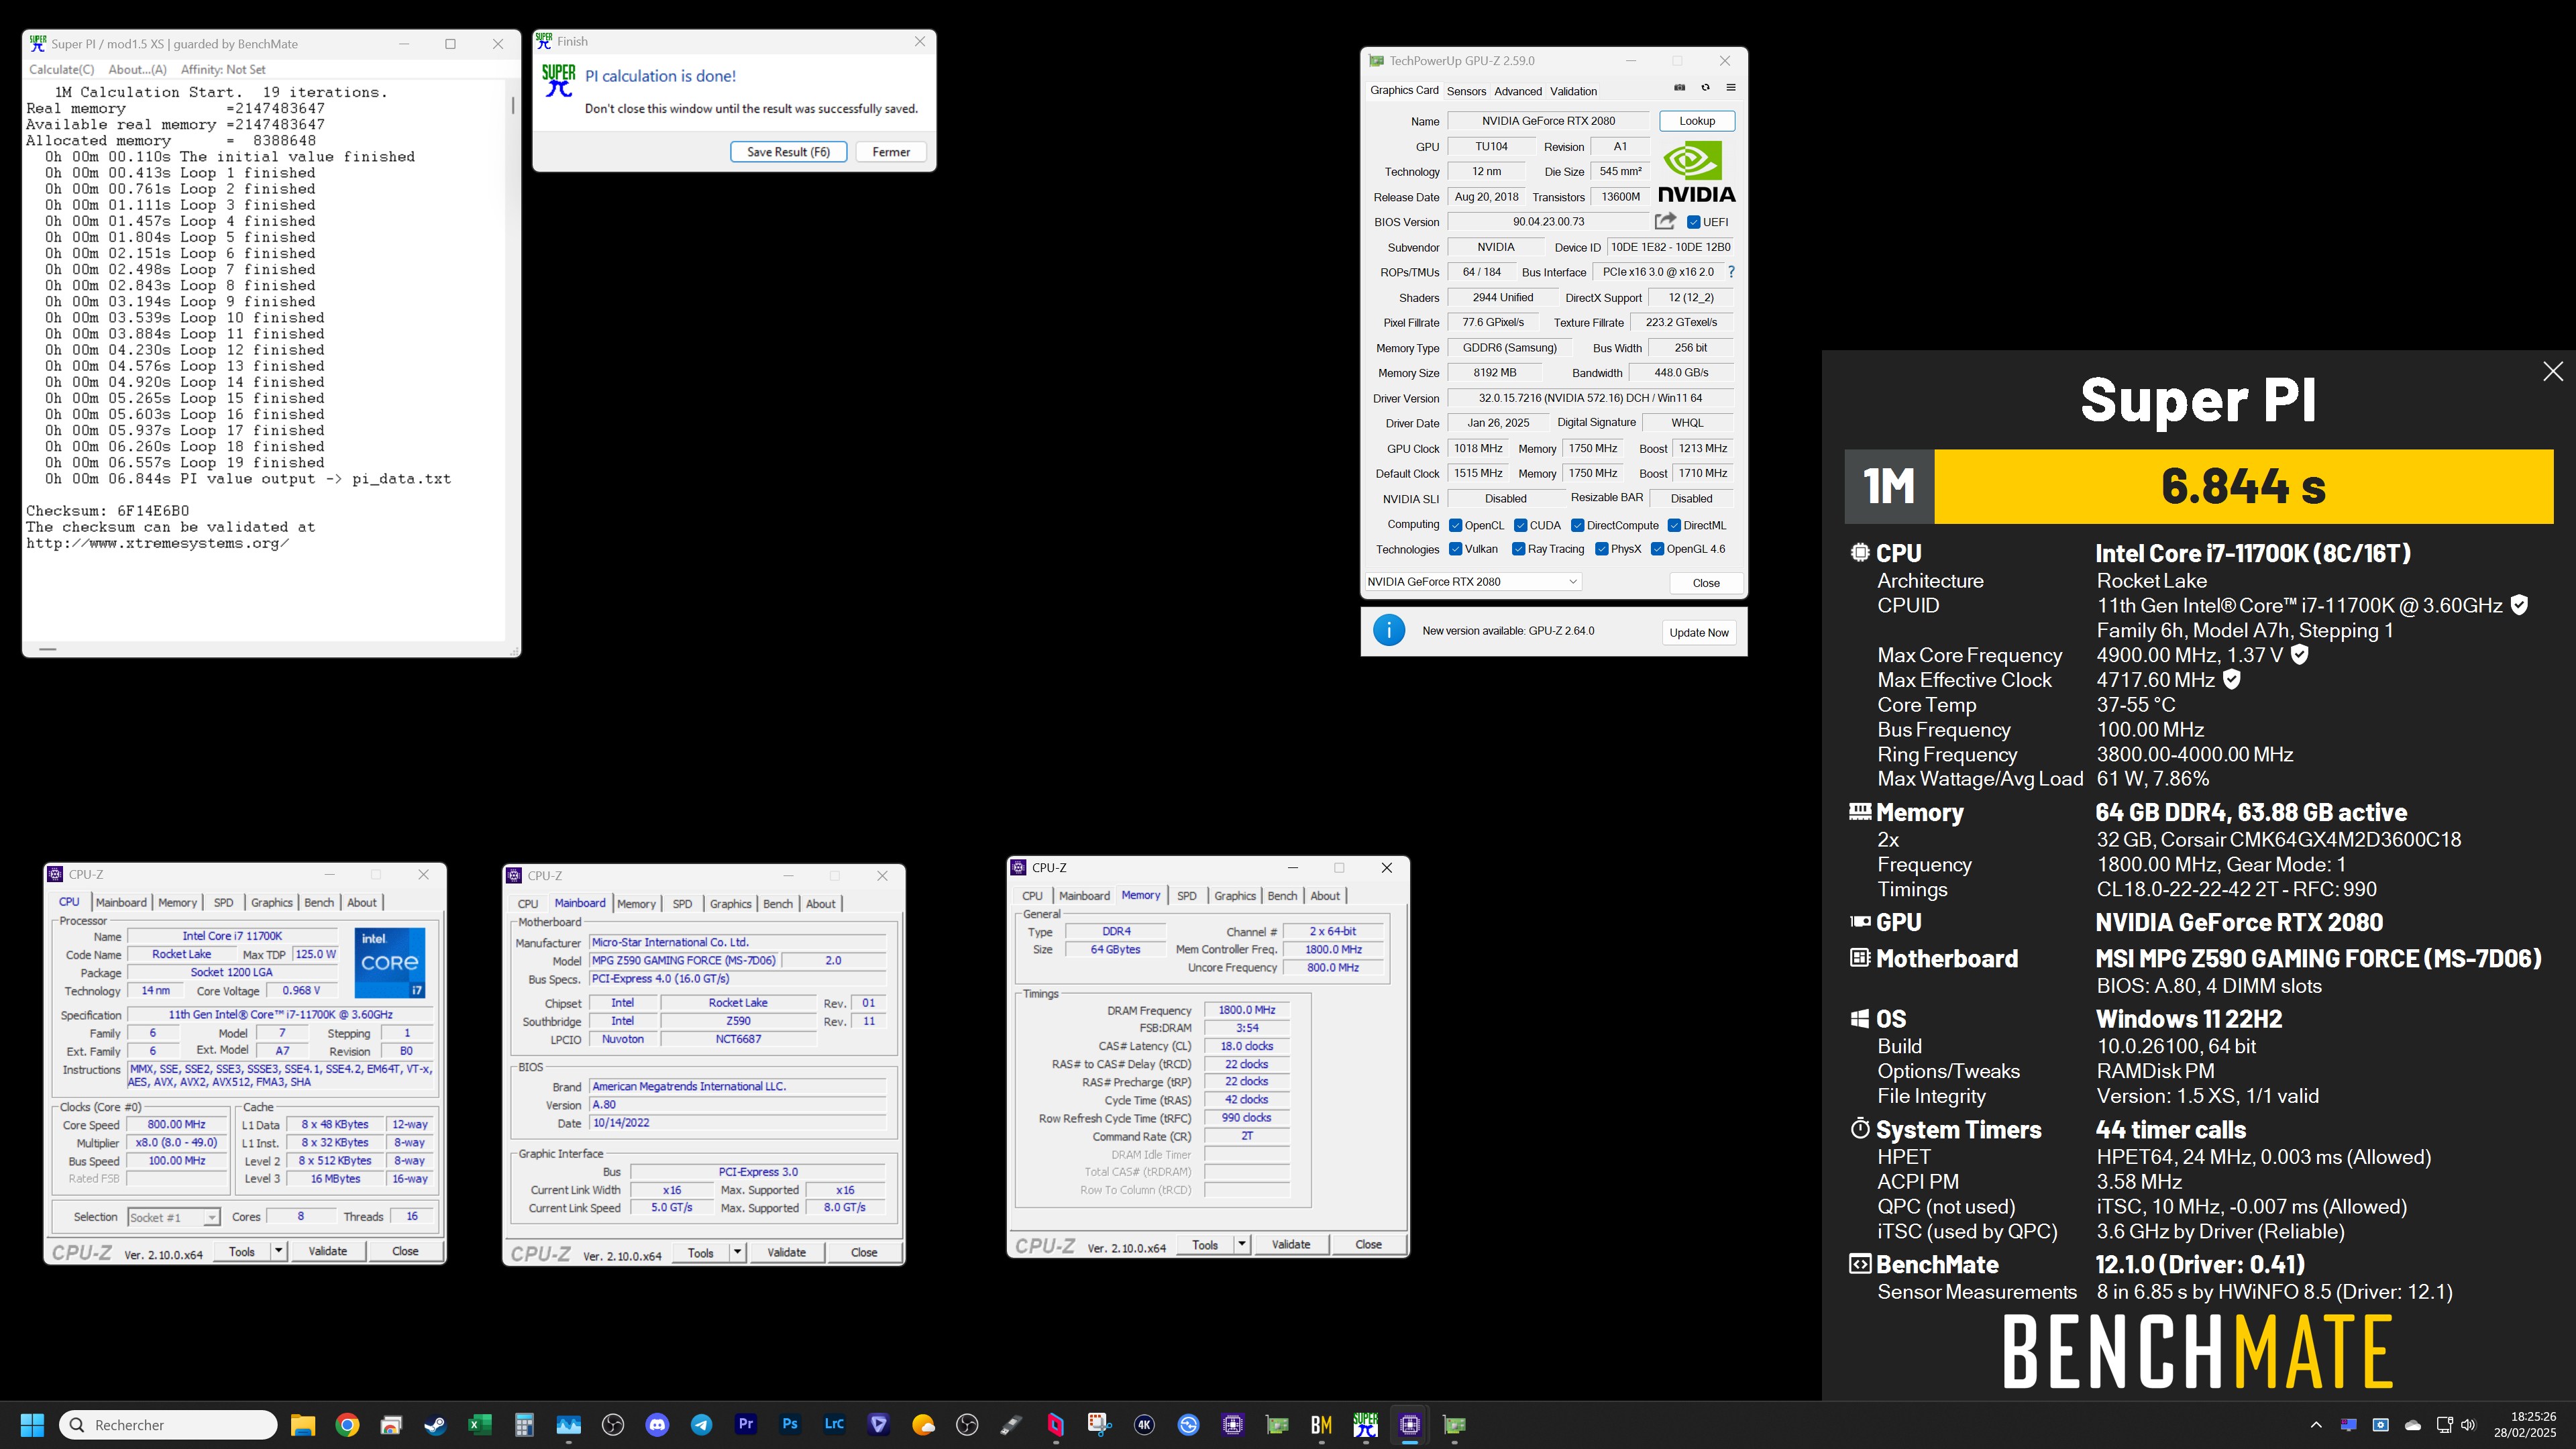This screenshot has height=1449, width=2576.
Task: Open File Explorer from the taskbar
Action: point(302,1425)
